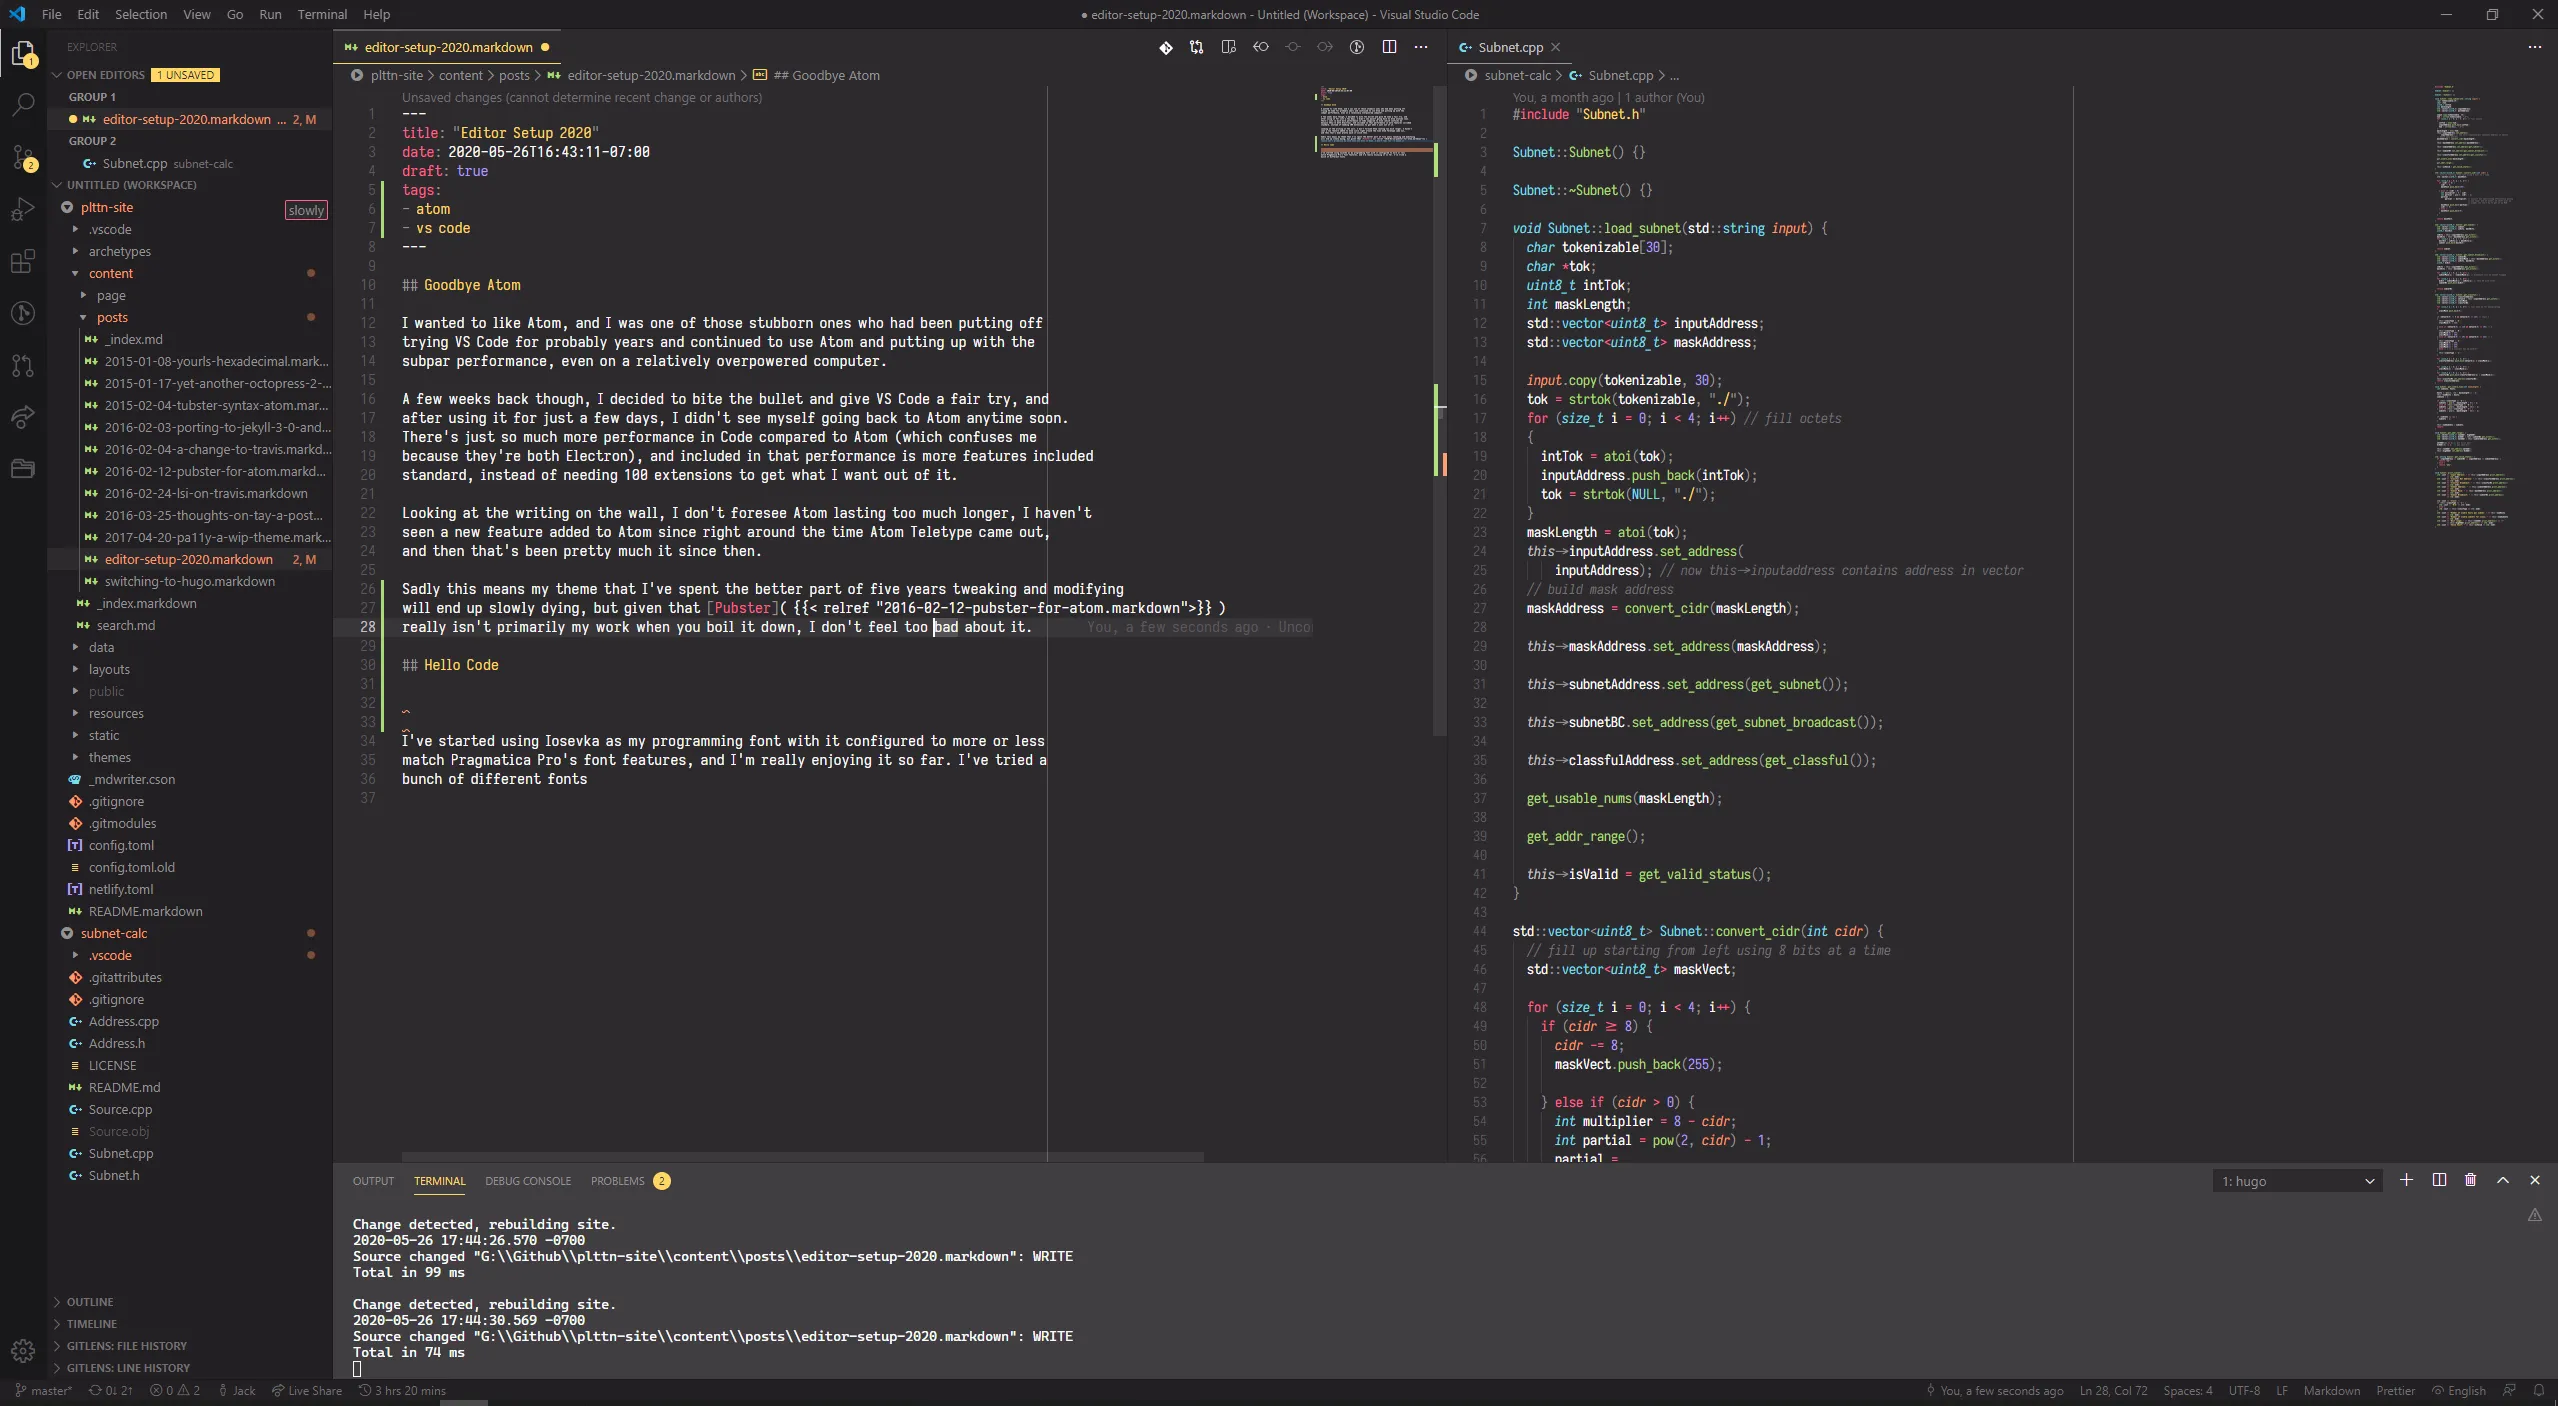Expand the layouts folder
This screenshot has height=1406, width=2558.
[109, 669]
